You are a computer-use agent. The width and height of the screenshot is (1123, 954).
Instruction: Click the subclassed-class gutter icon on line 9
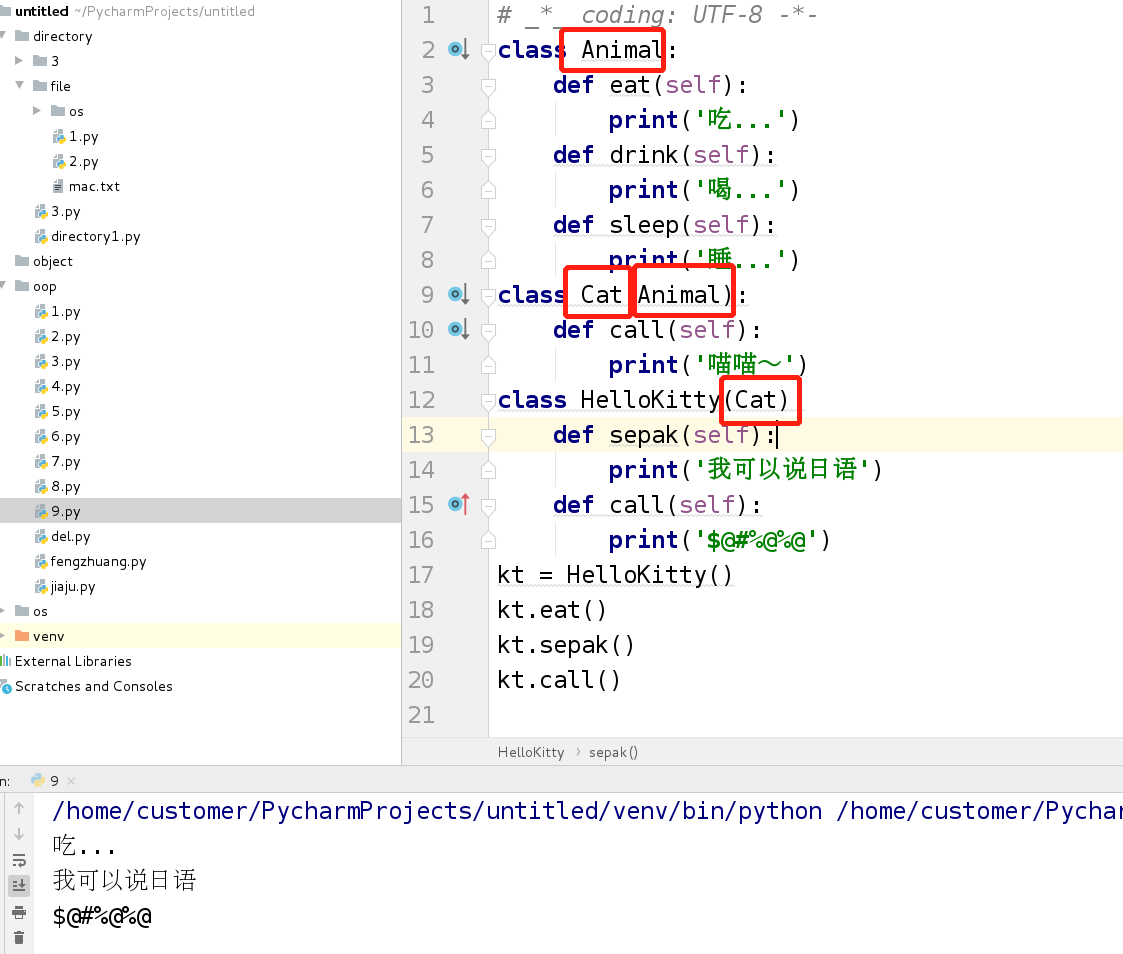tap(458, 294)
